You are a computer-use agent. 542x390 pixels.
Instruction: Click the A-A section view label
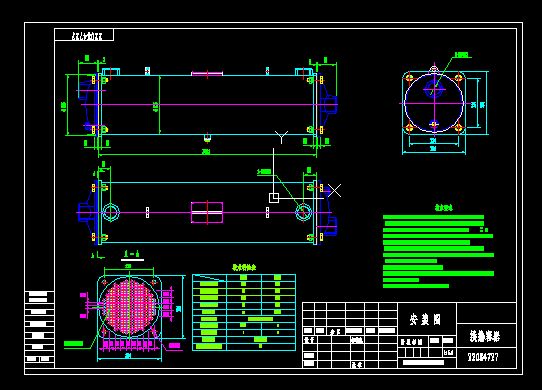click(x=132, y=254)
